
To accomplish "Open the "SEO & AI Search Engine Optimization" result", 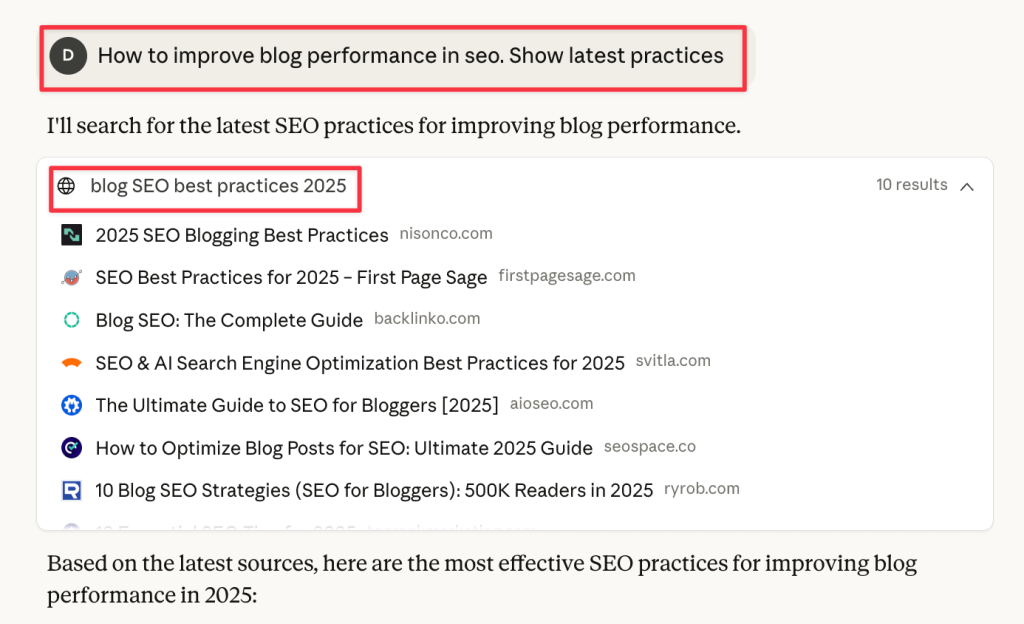I will tap(360, 363).
